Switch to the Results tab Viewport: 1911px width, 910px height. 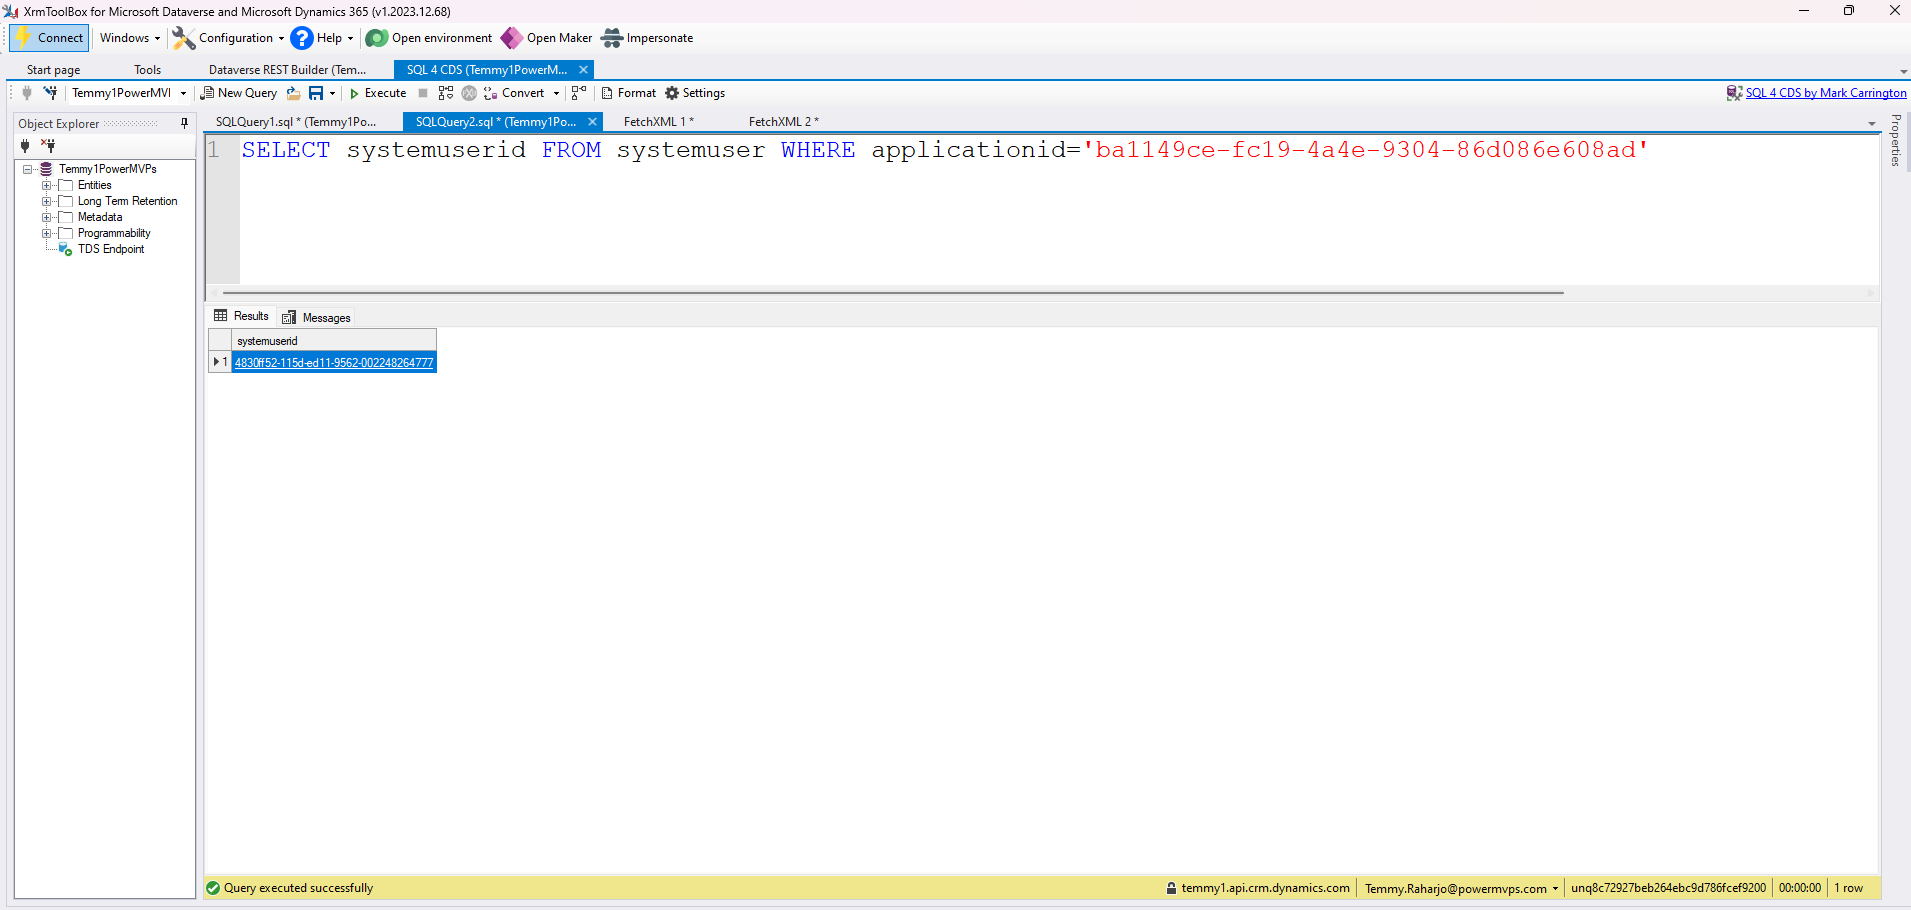point(241,316)
